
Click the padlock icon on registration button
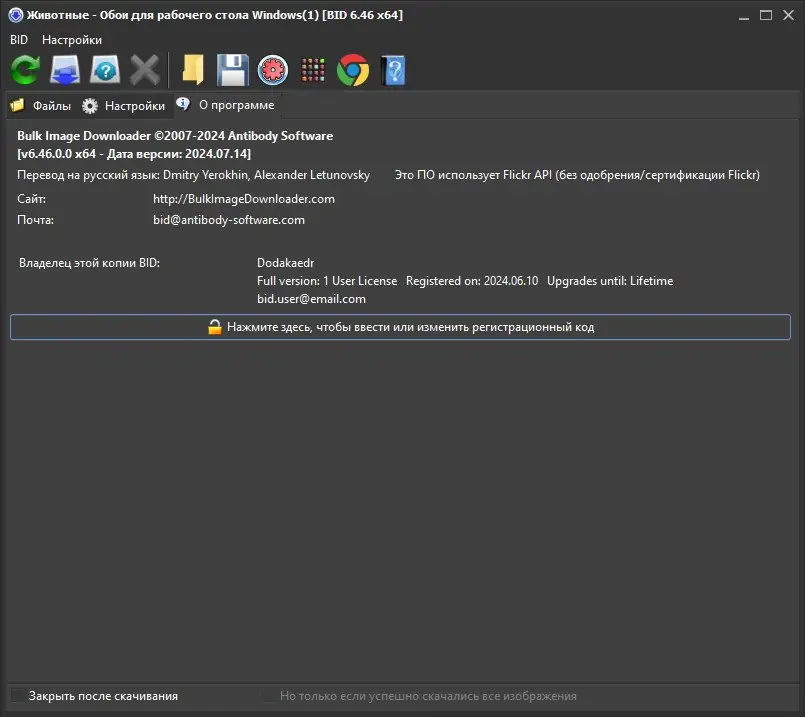[215, 327]
